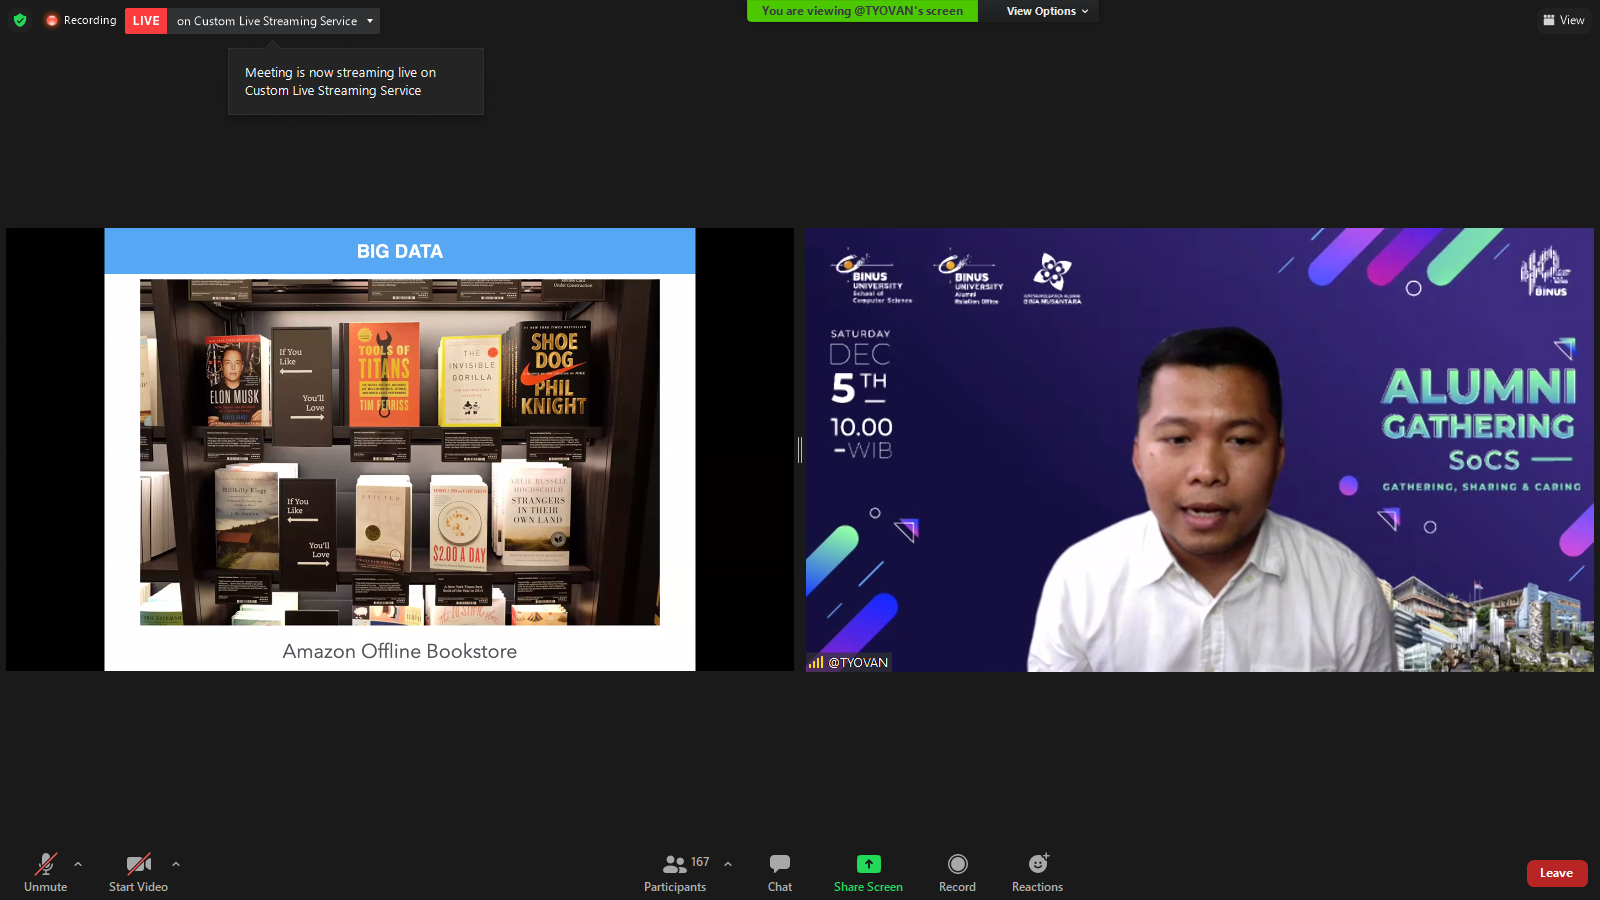Open the Chat panel
The image size is (1600, 900).
coord(780,872)
